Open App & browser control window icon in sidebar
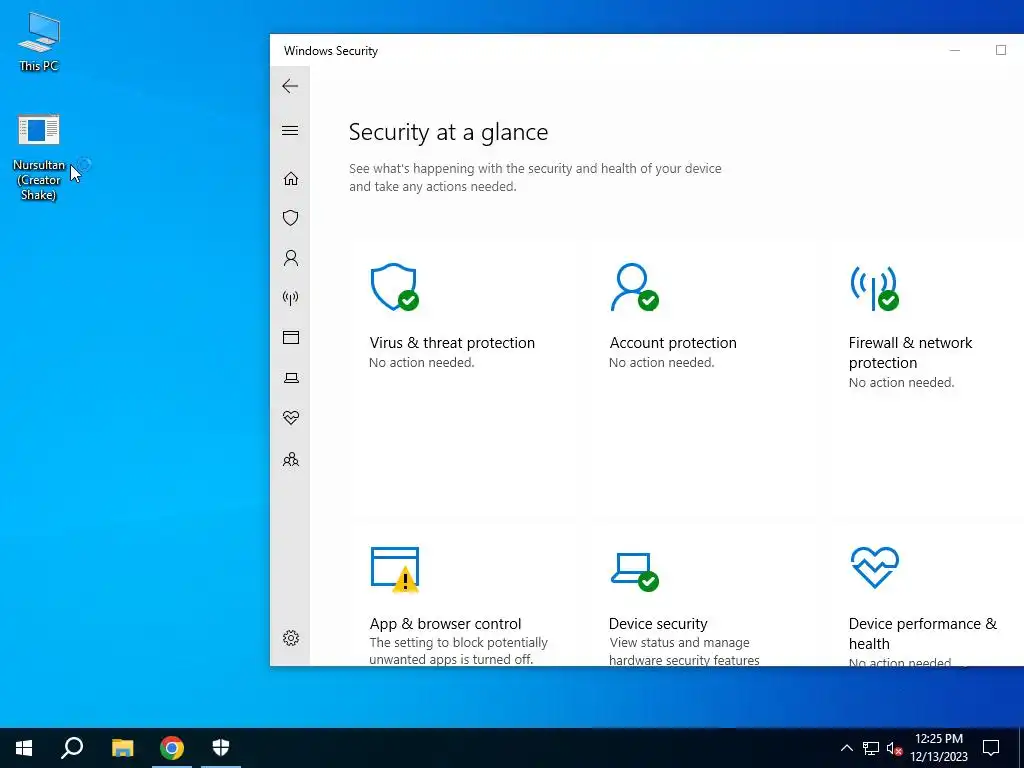1024x768 pixels. (291, 338)
